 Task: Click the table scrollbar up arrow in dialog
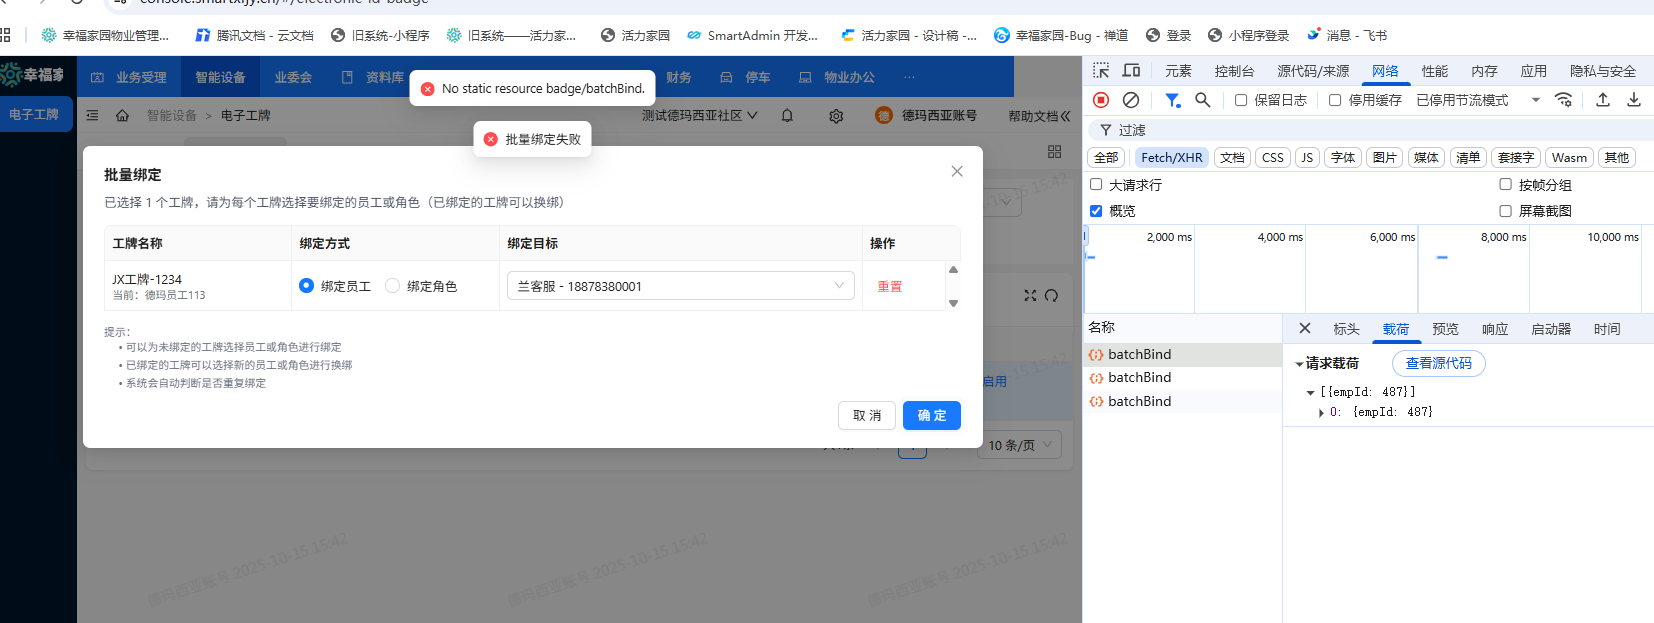(x=953, y=269)
